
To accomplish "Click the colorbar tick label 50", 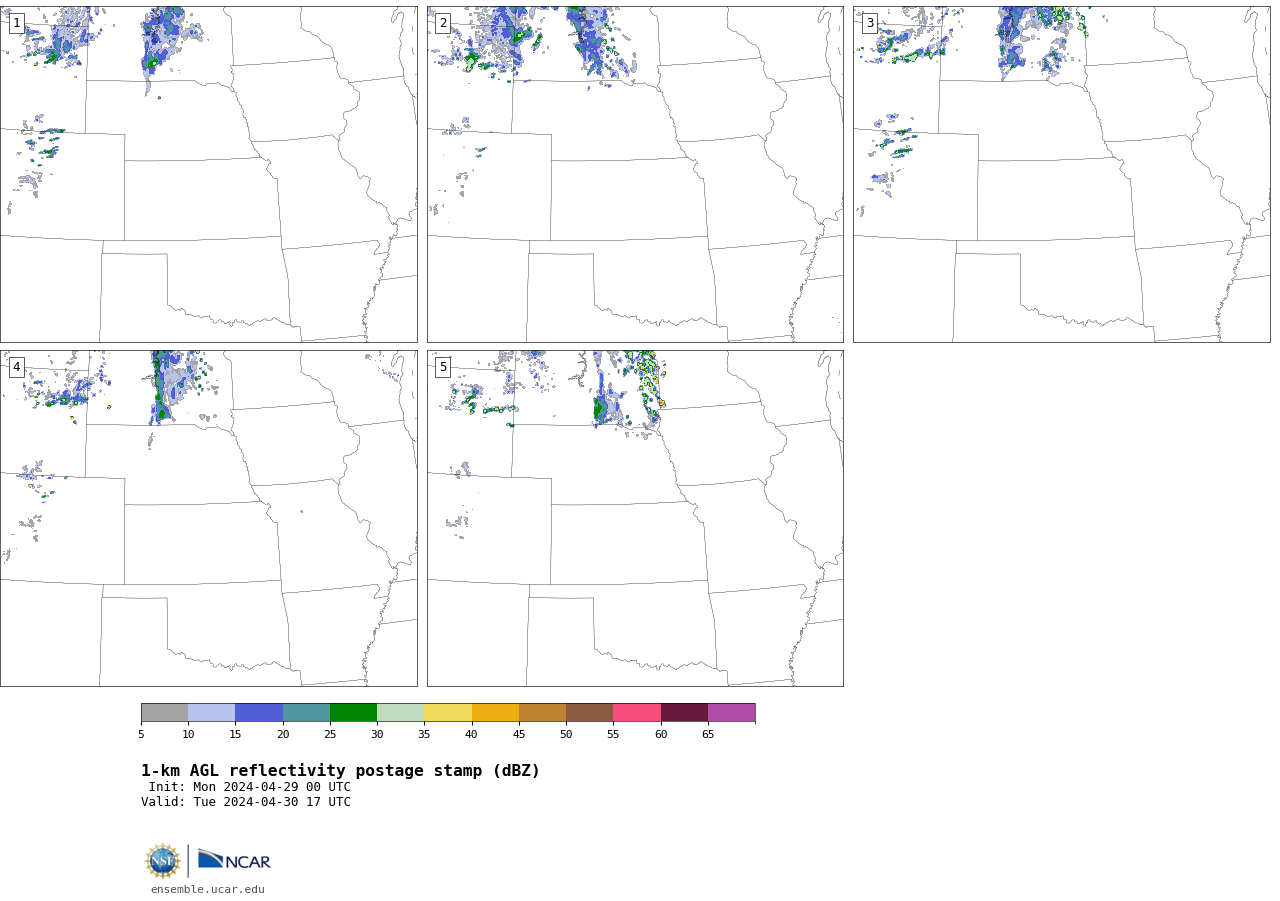I will pyautogui.click(x=566, y=735).
